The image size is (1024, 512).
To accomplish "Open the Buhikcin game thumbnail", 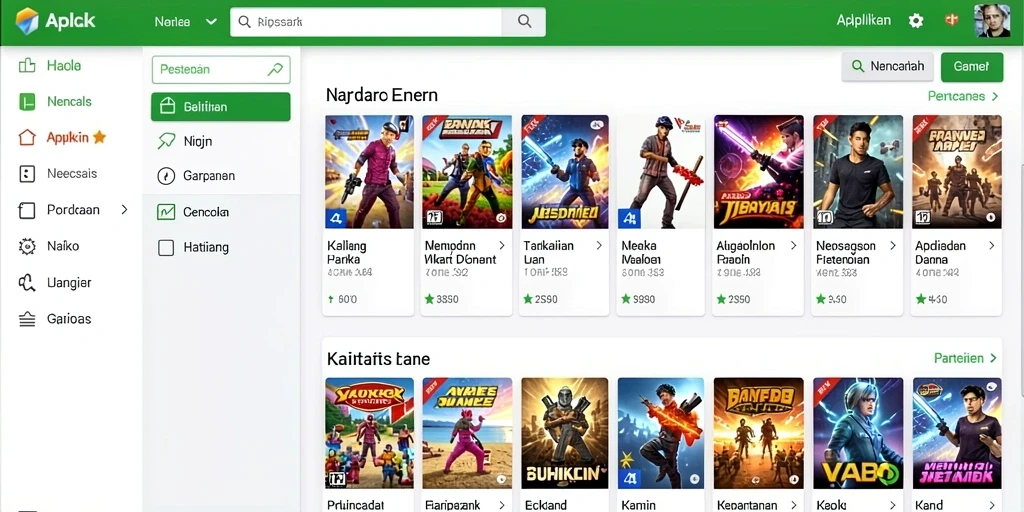I will 564,434.
